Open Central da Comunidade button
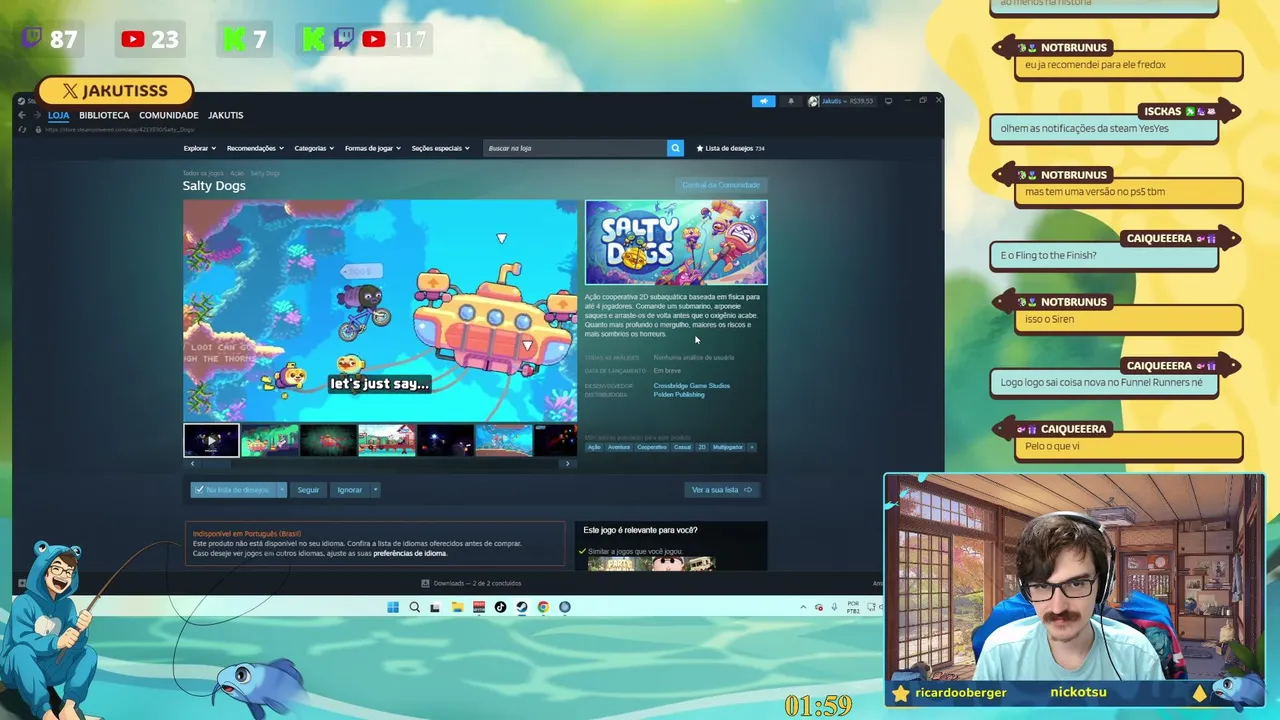1280x720 pixels. (x=721, y=185)
